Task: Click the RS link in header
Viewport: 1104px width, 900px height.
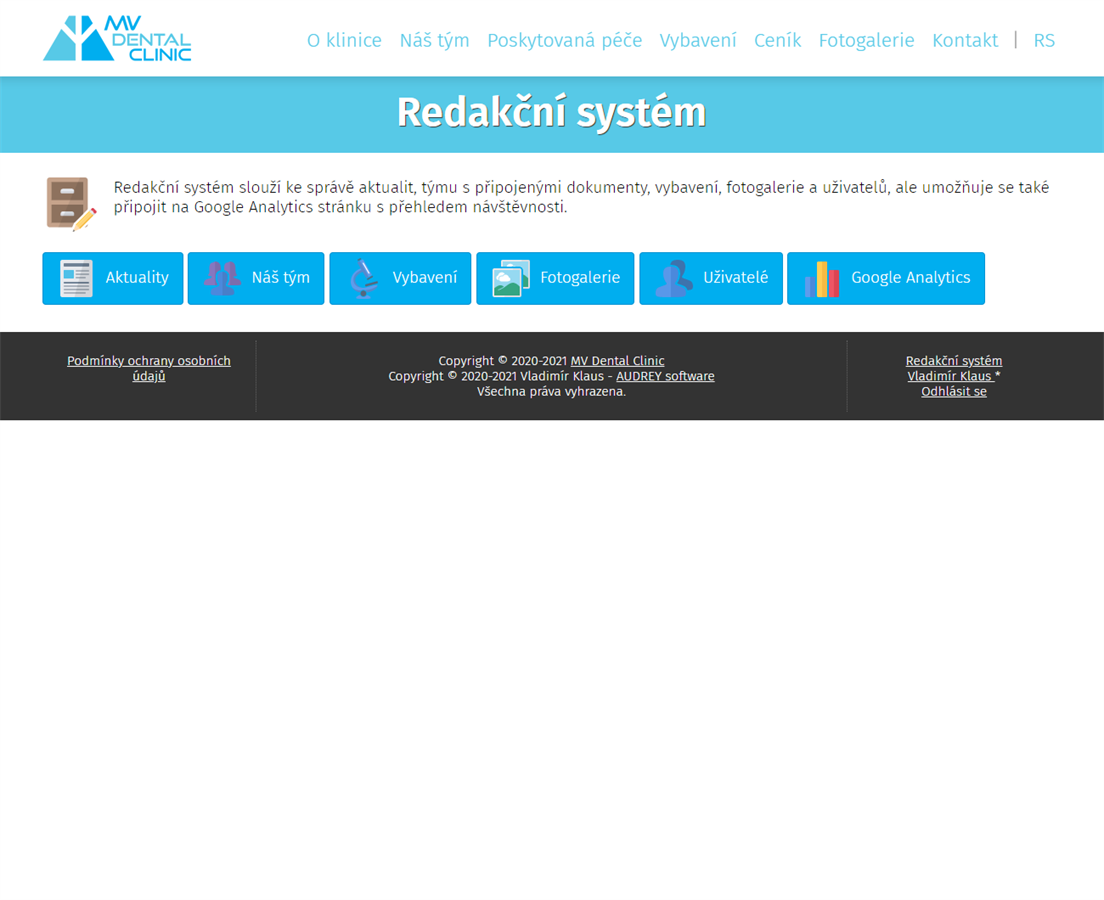Action: tap(1044, 40)
